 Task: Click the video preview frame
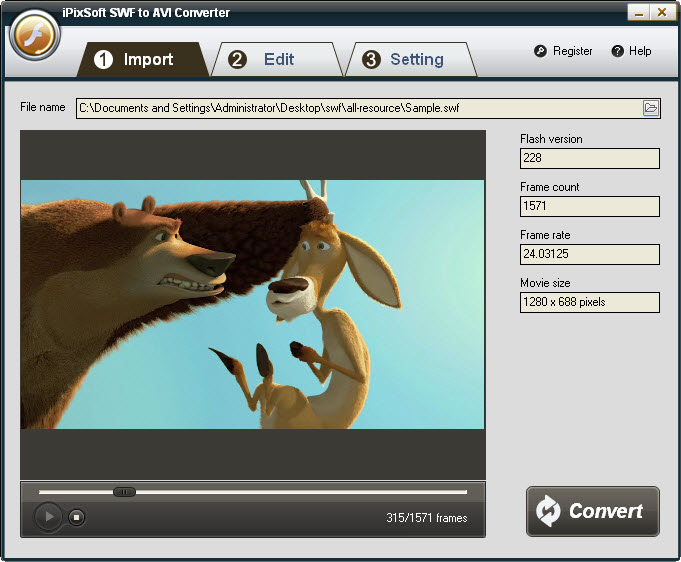pyautogui.click(x=252, y=304)
